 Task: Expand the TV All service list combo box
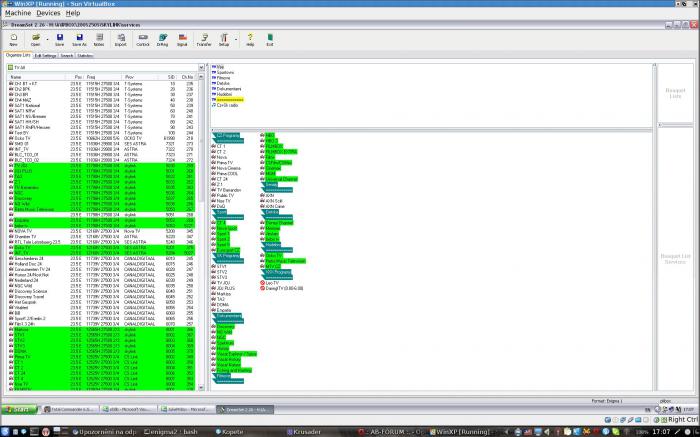pyautogui.click(x=201, y=68)
